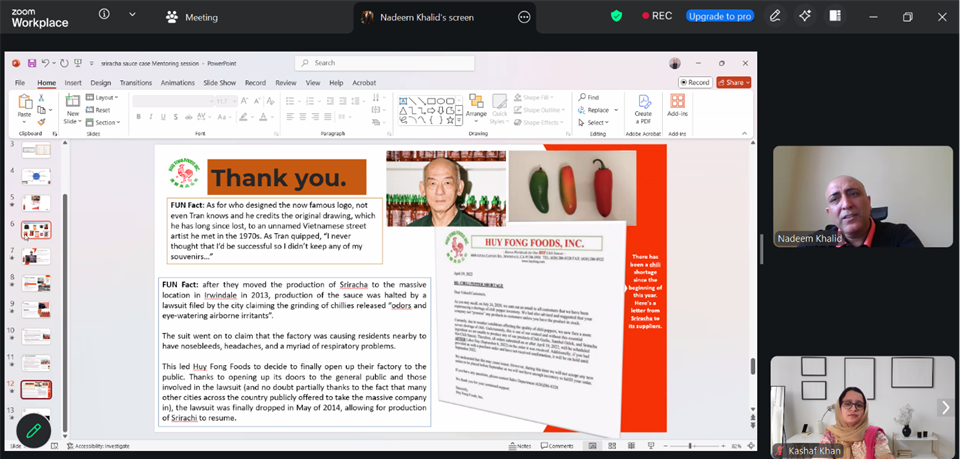Toggle the Comments pane in status bar
The image size is (975, 459).
tap(556, 446)
